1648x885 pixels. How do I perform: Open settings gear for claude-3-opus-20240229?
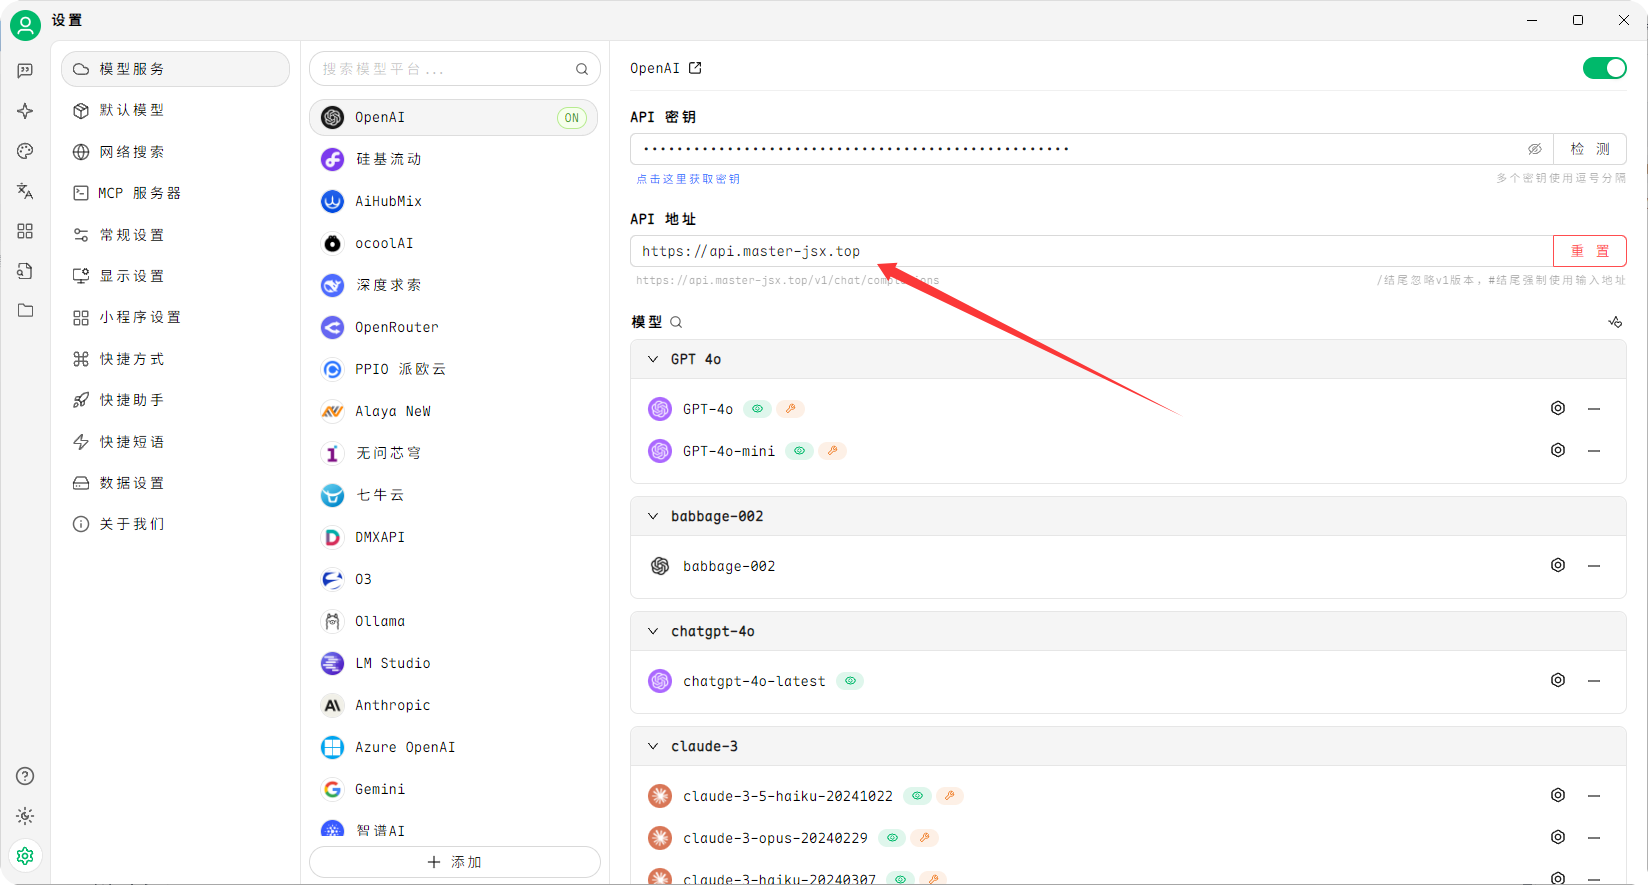pos(1558,837)
